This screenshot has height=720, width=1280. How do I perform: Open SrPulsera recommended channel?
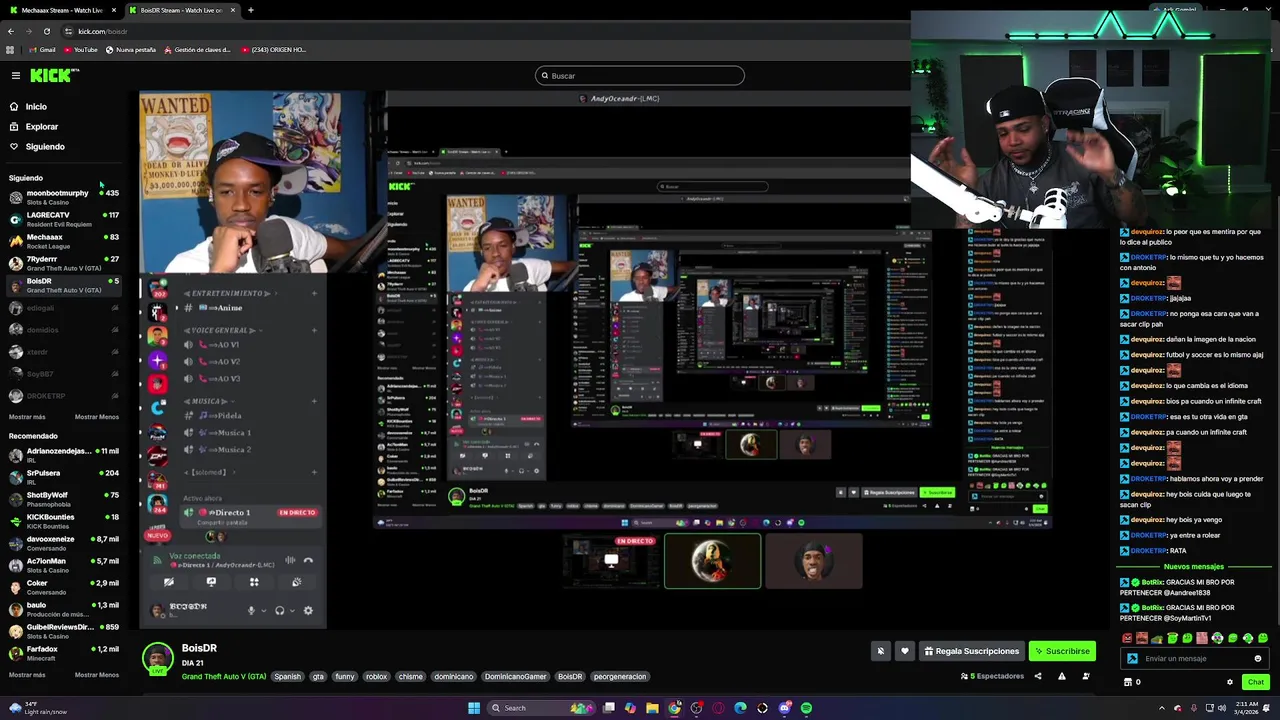[x=64, y=477]
